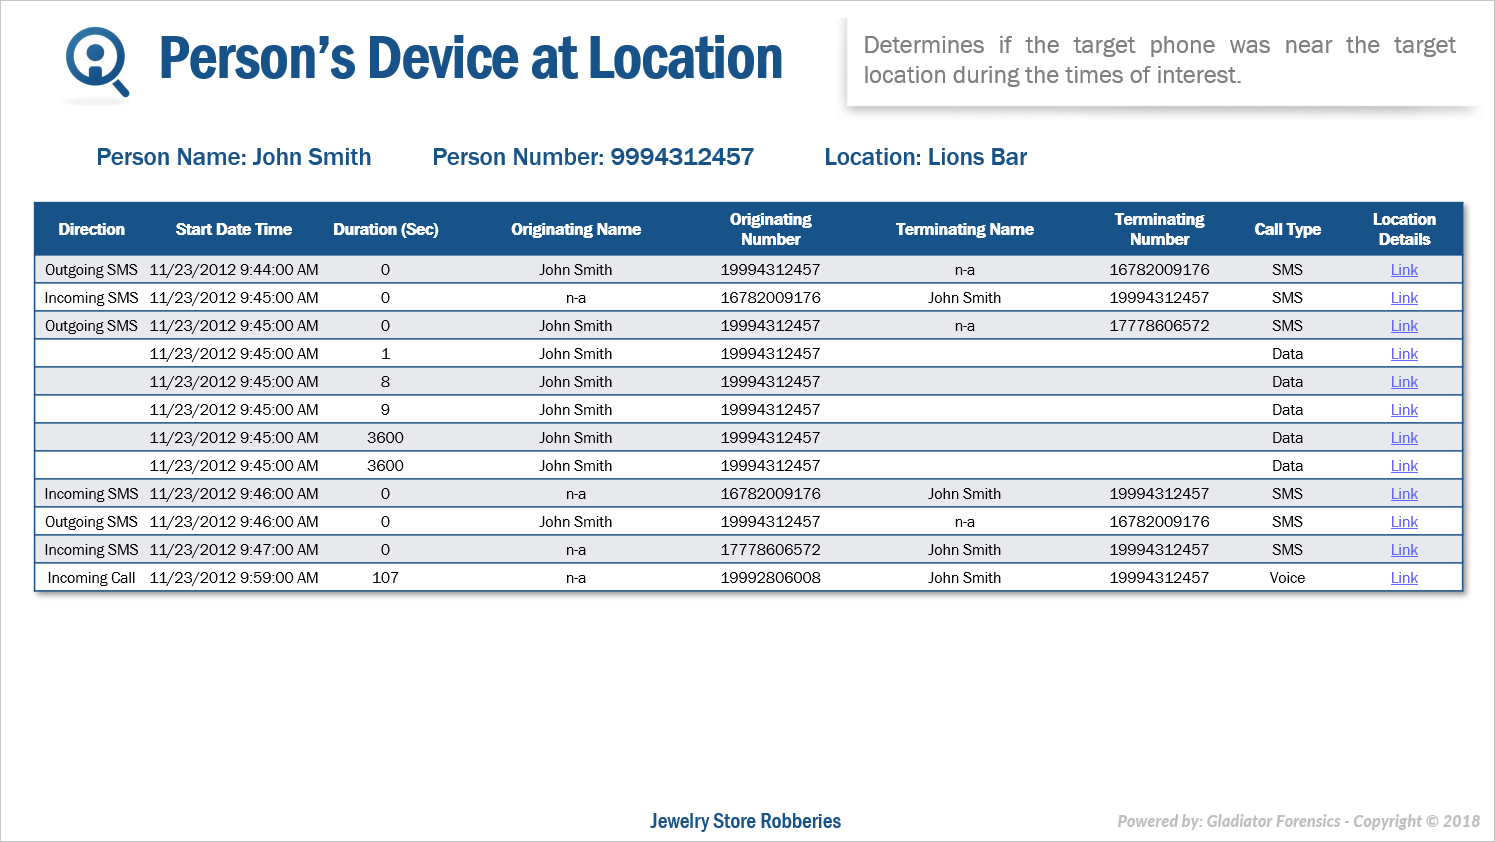Click the Call Type column header
1495x842 pixels.
pos(1287,229)
